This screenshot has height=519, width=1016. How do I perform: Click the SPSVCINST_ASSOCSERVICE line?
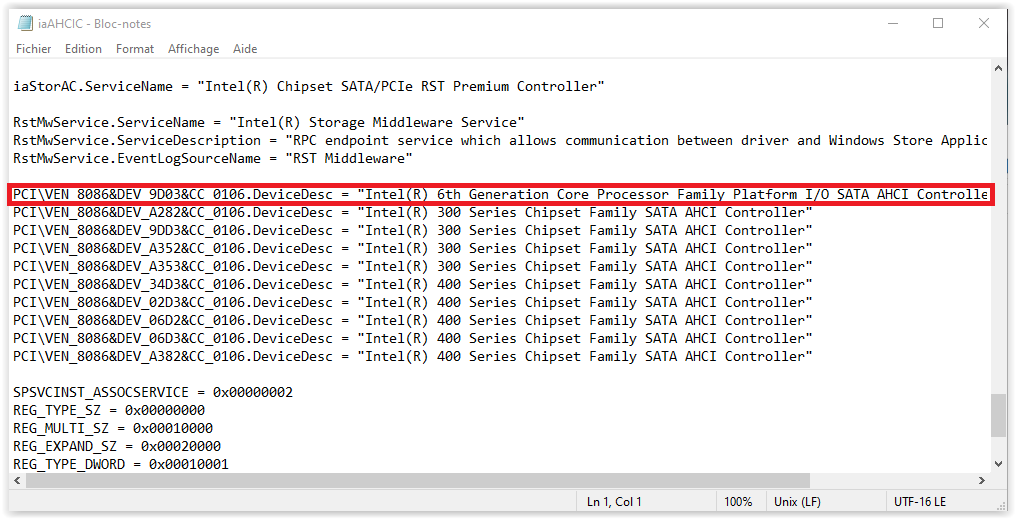(153, 393)
